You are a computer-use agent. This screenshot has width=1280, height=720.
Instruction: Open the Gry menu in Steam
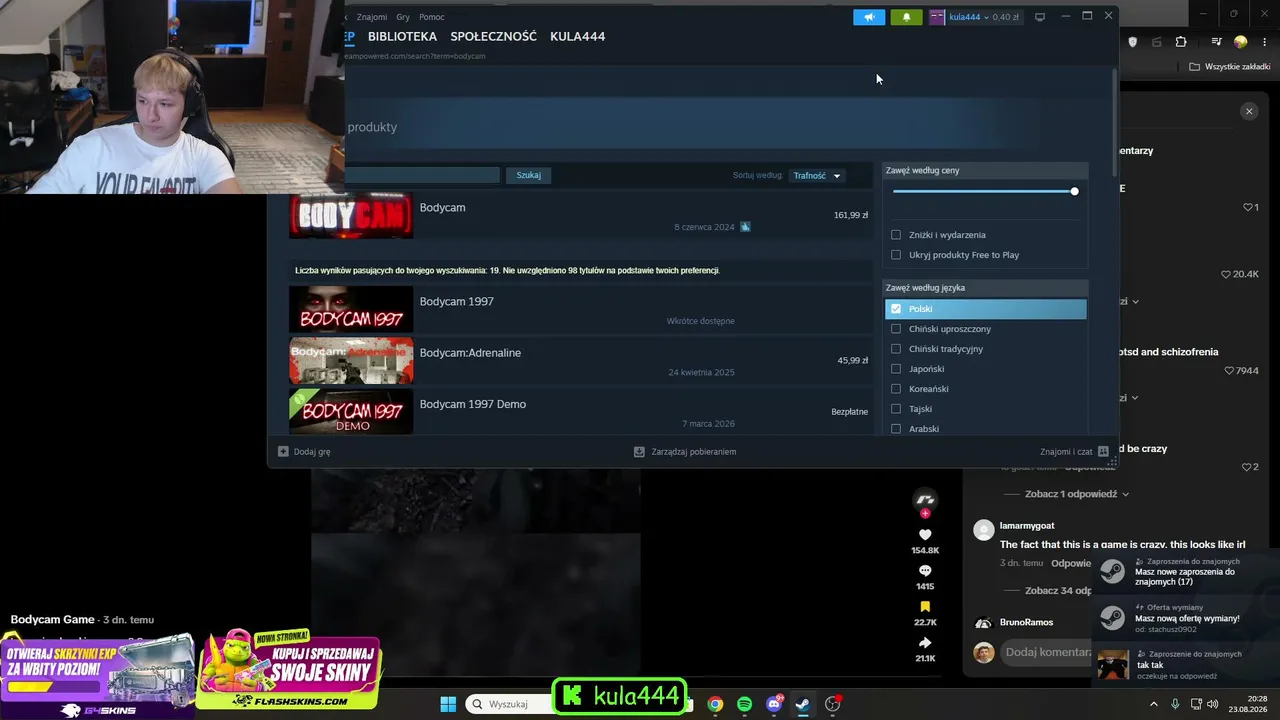(403, 17)
